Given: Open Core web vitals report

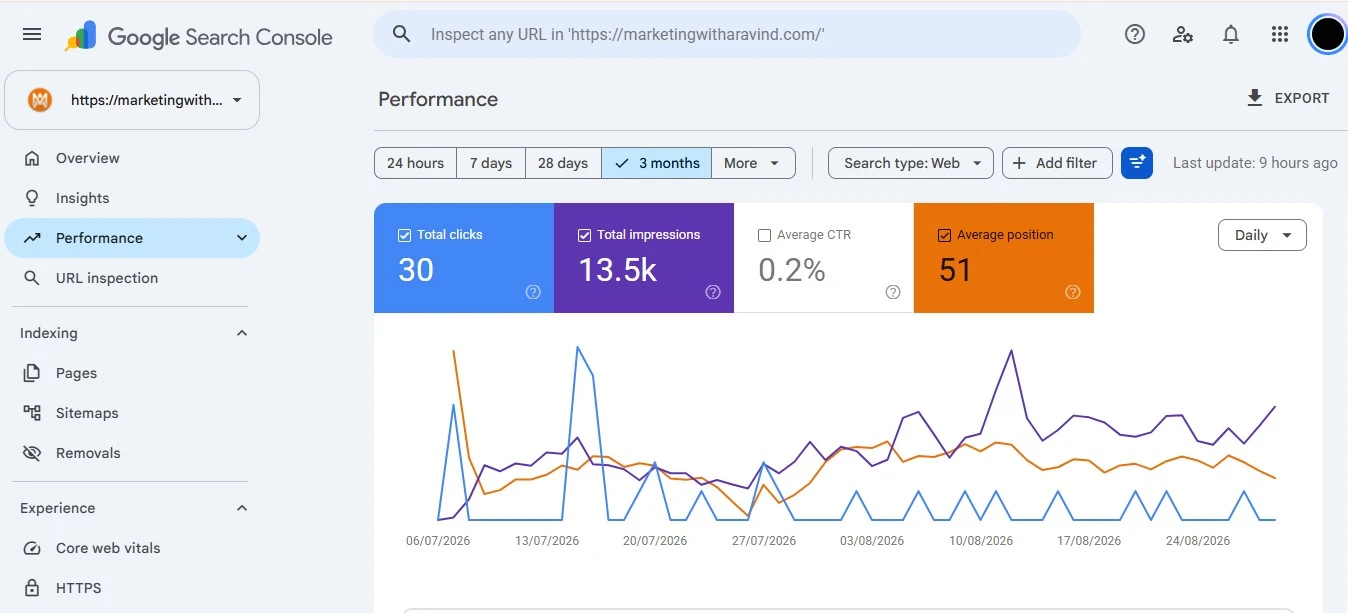Looking at the screenshot, I should click(132, 548).
